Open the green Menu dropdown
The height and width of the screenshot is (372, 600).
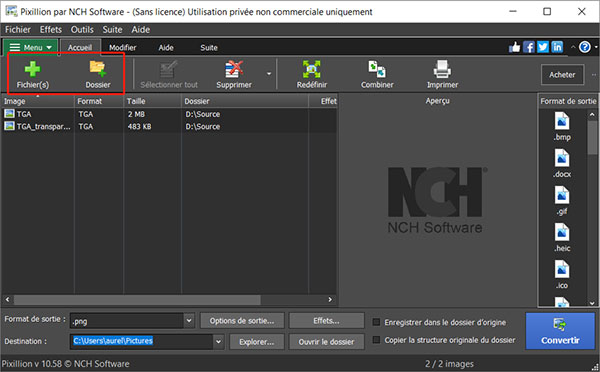31,47
